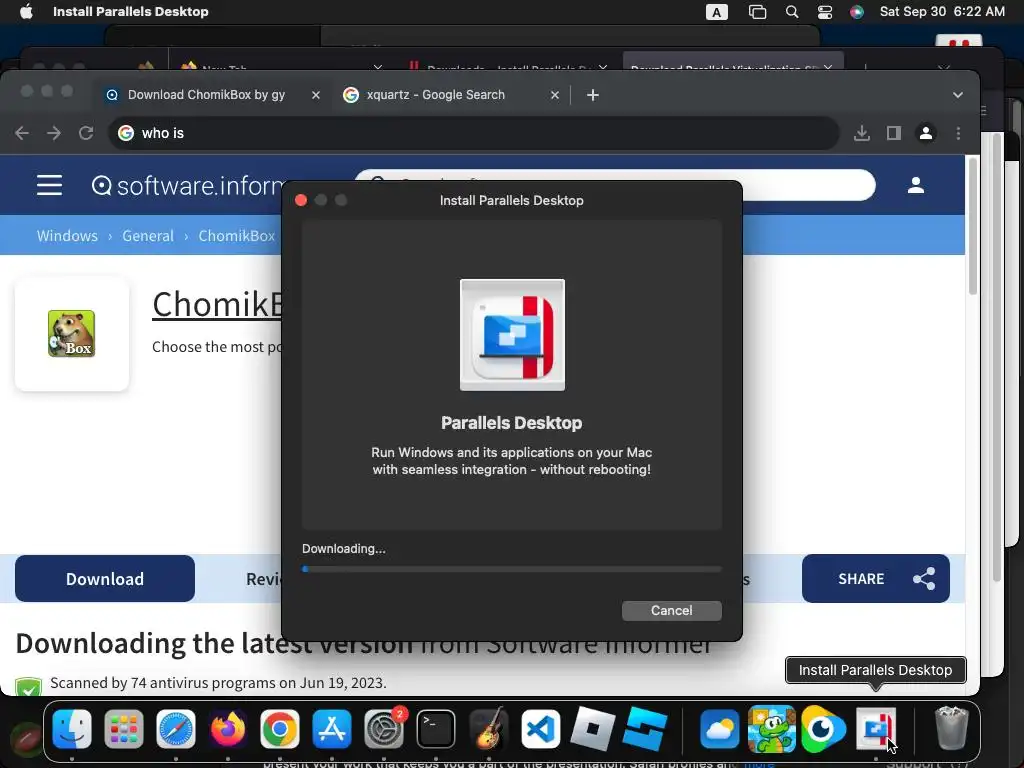Open Safari from the Dock

pos(176,729)
